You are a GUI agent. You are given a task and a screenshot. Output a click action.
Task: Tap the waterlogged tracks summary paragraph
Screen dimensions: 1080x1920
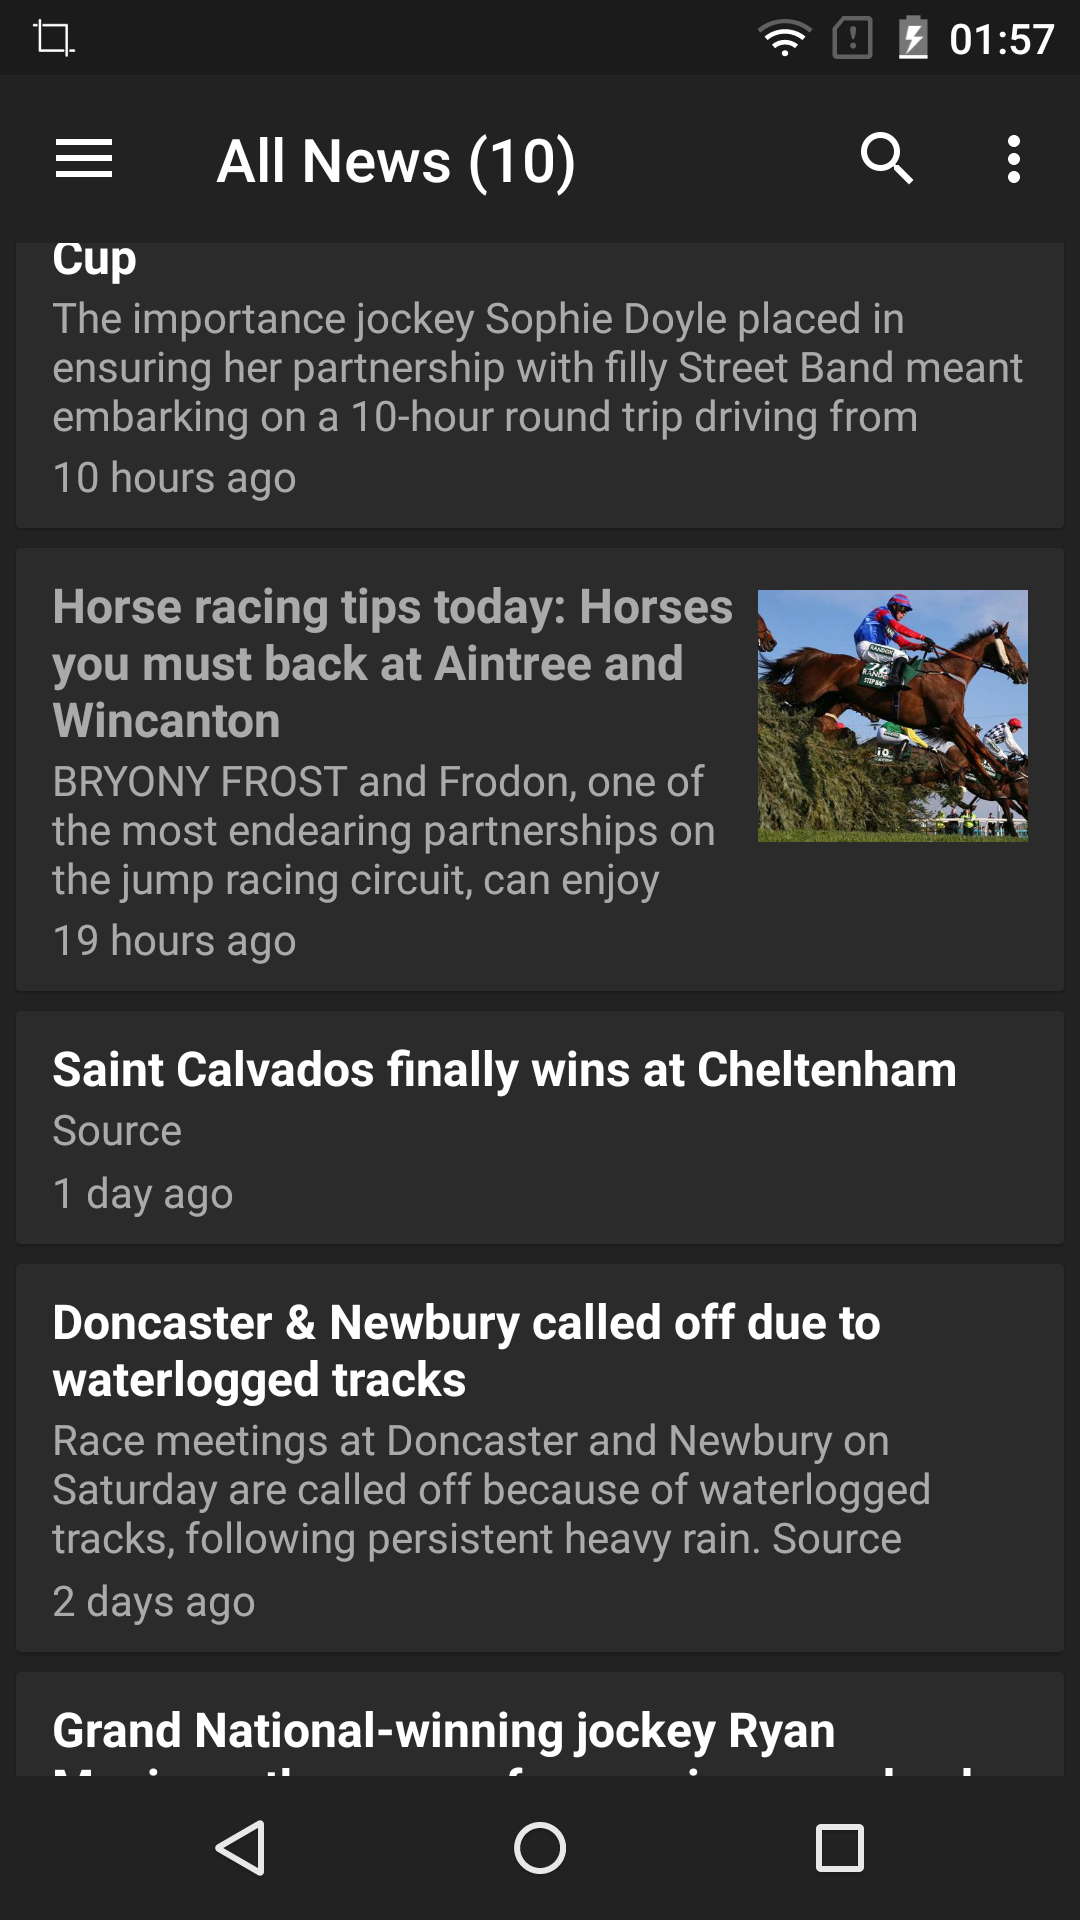point(491,1490)
